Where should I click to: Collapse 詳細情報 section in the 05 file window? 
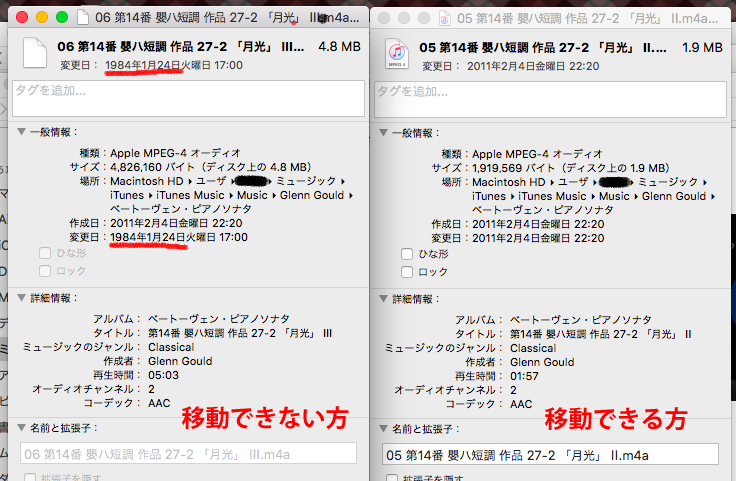[x=383, y=298]
